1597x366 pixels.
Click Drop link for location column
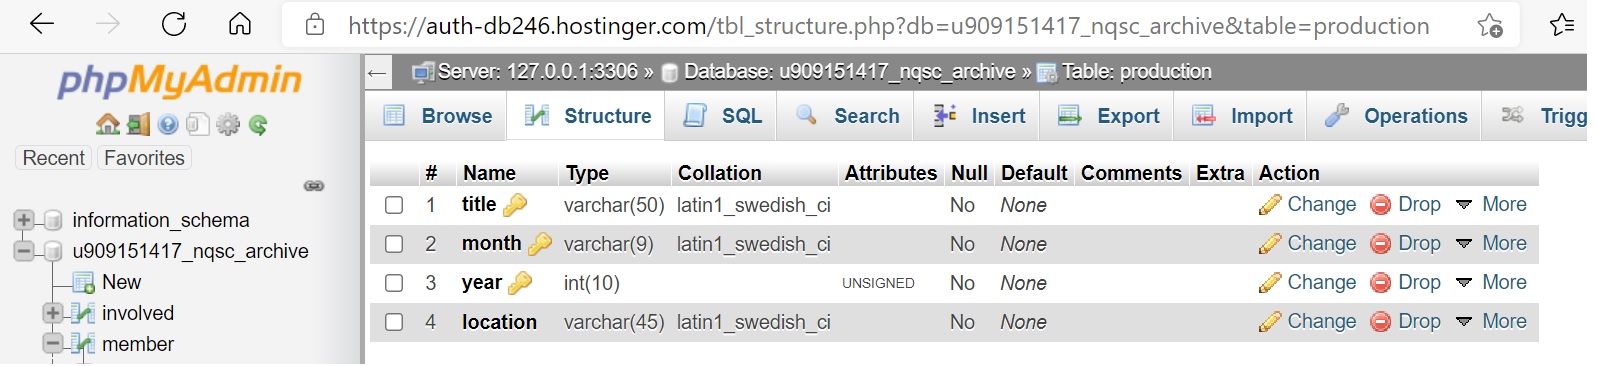1406,321
